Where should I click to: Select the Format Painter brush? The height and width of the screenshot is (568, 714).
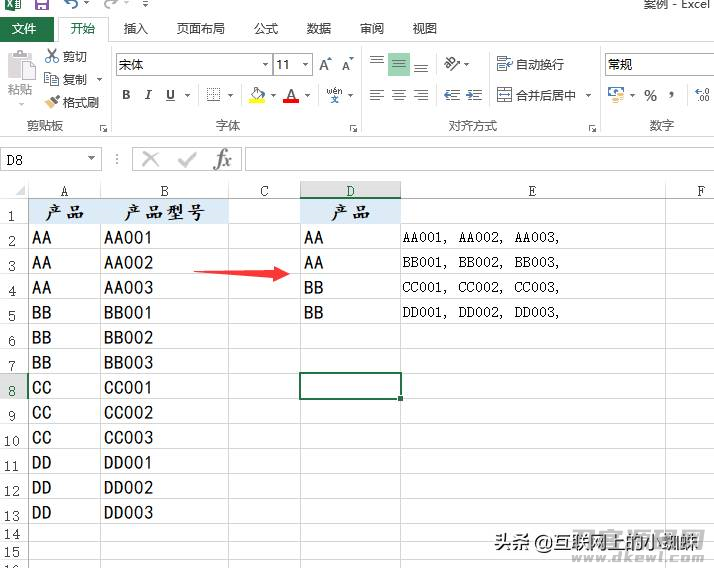click(x=52, y=102)
